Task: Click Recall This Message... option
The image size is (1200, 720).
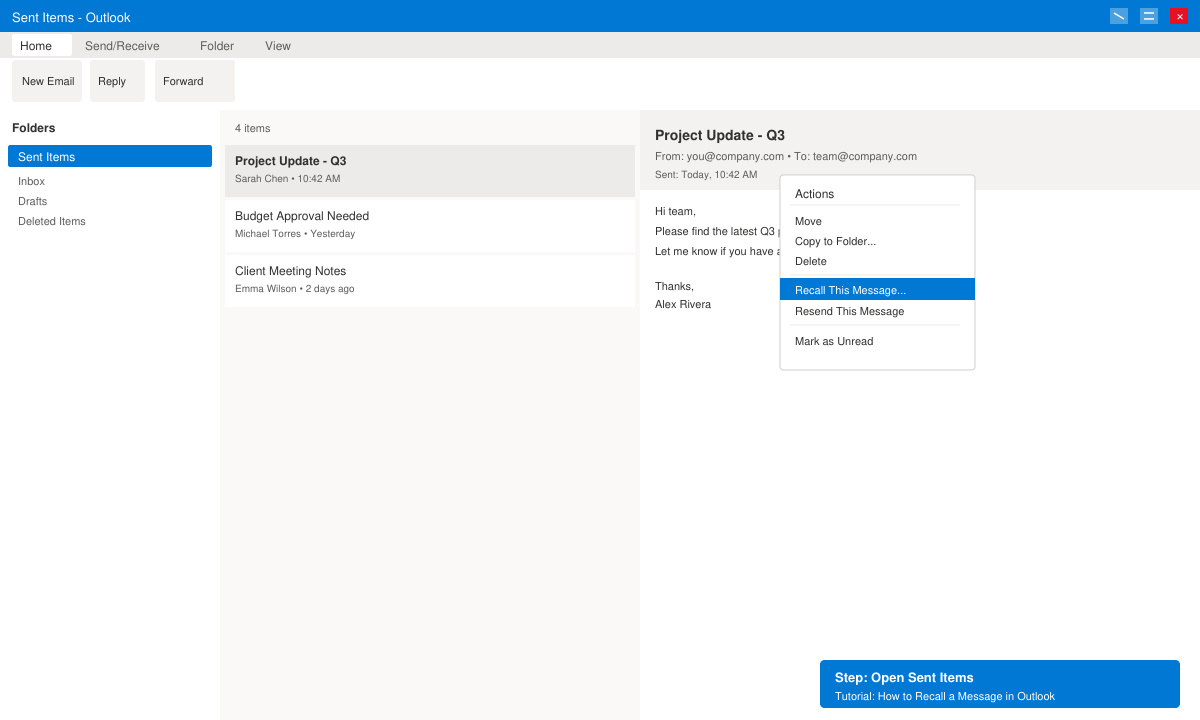Action: [877, 289]
